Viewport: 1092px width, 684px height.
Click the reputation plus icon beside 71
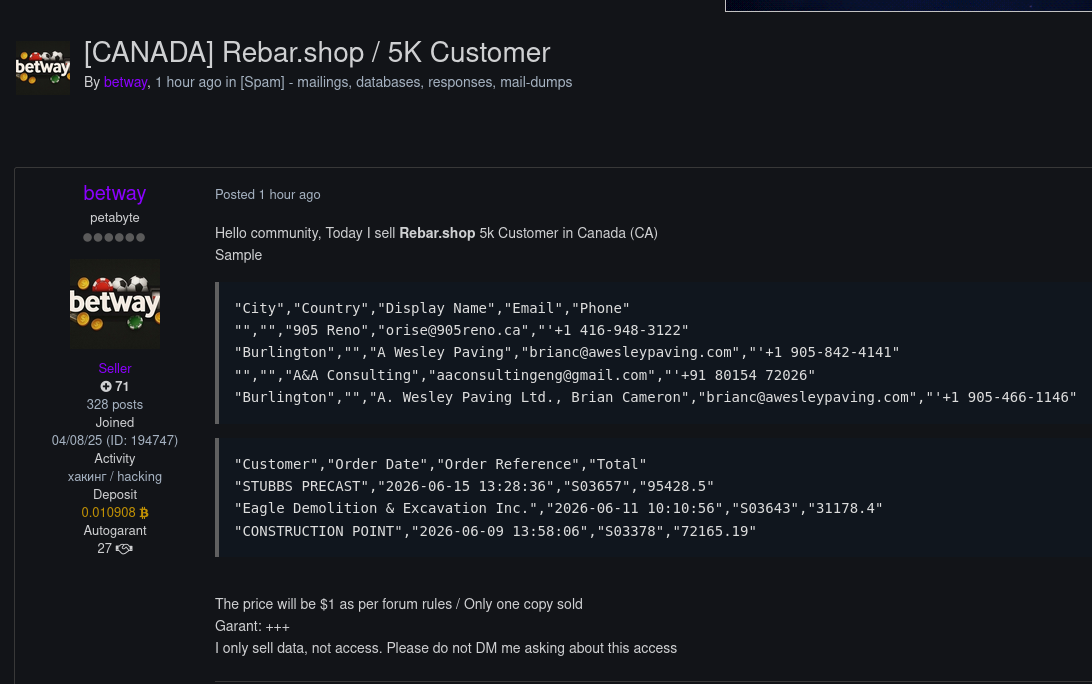click(x=106, y=387)
